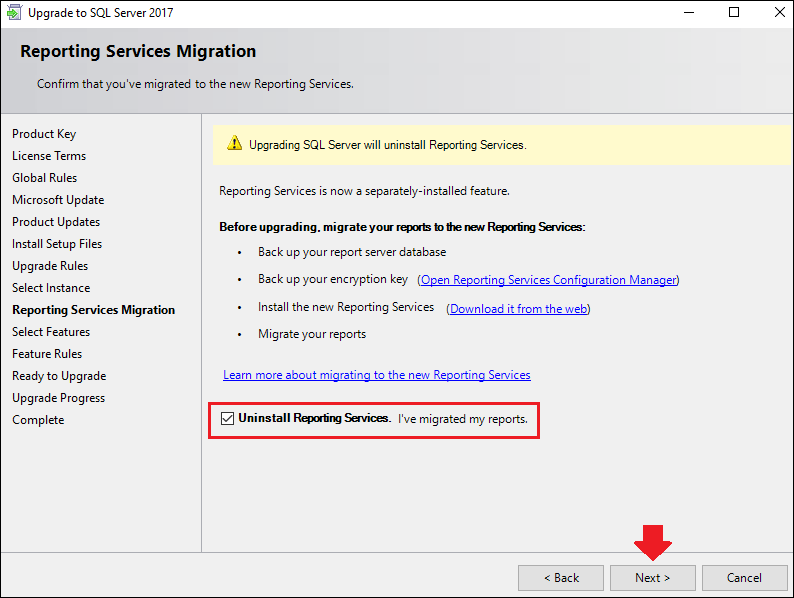
Task: Click the SQL Server setup title bar icon
Action: click(x=14, y=12)
